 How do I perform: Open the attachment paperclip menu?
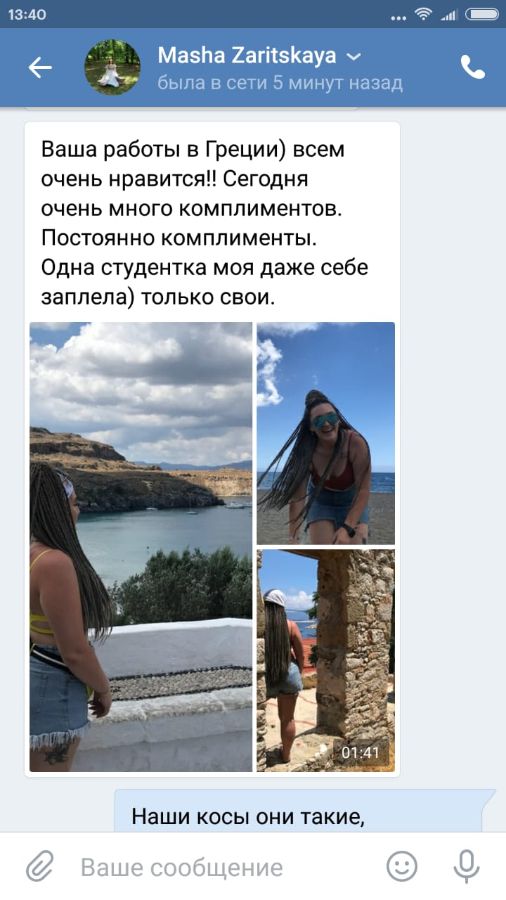[x=40, y=867]
